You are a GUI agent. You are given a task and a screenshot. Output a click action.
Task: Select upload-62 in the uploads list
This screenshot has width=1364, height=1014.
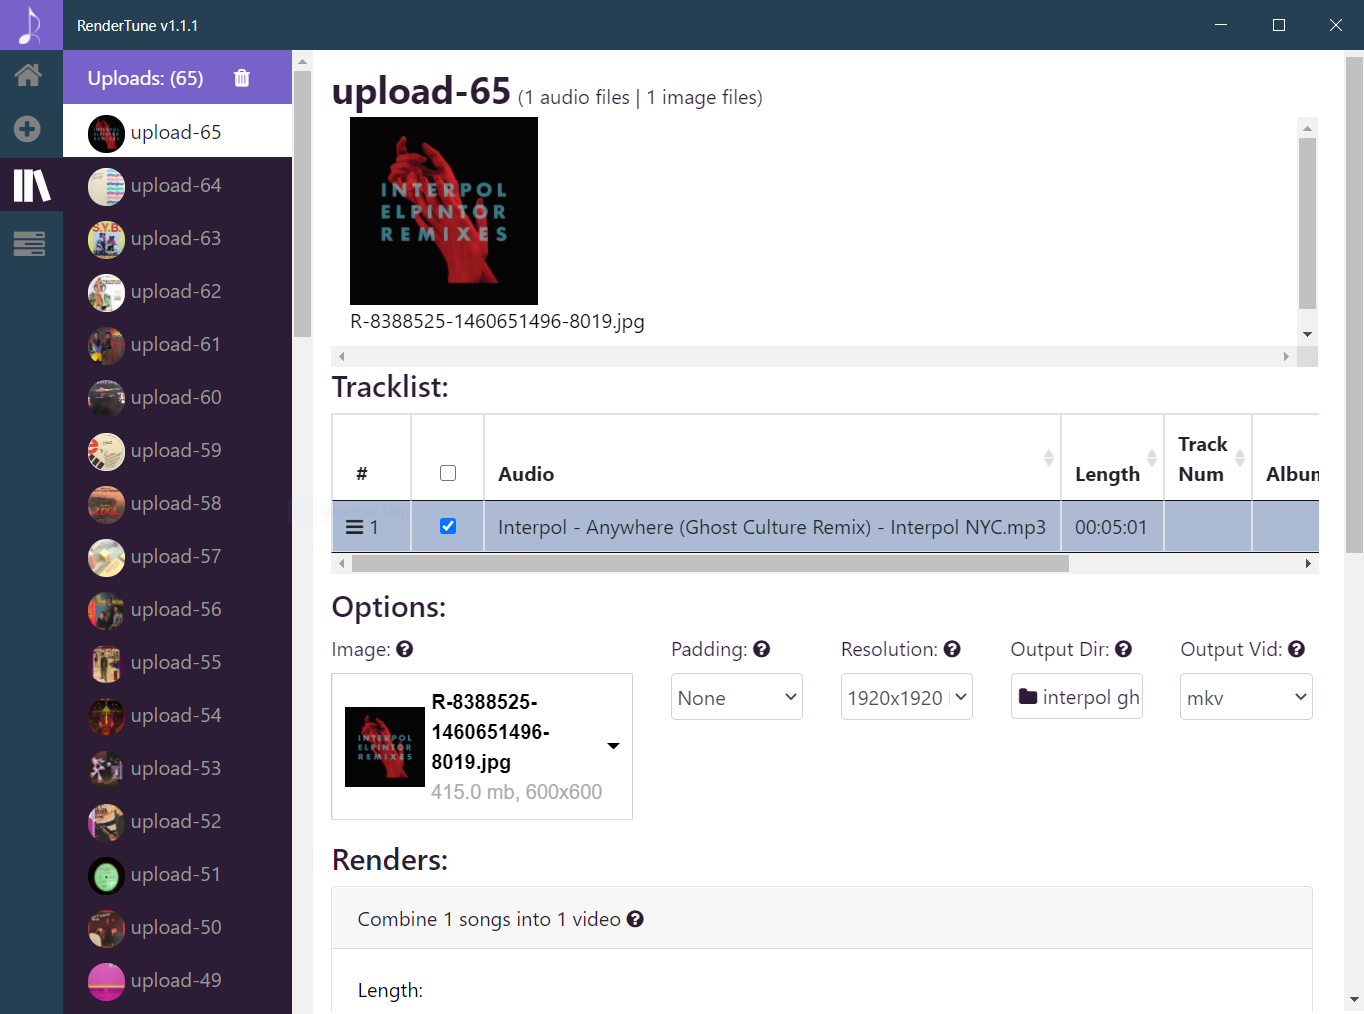point(177,291)
